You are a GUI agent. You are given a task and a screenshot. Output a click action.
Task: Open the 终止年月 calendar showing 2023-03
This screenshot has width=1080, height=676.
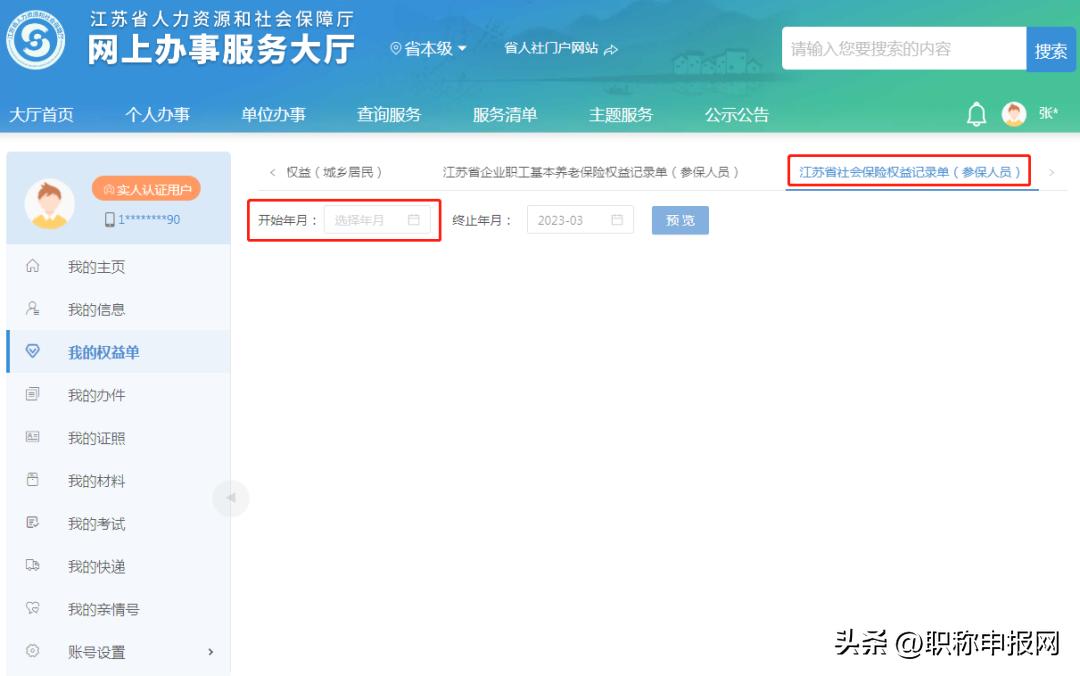tap(578, 220)
